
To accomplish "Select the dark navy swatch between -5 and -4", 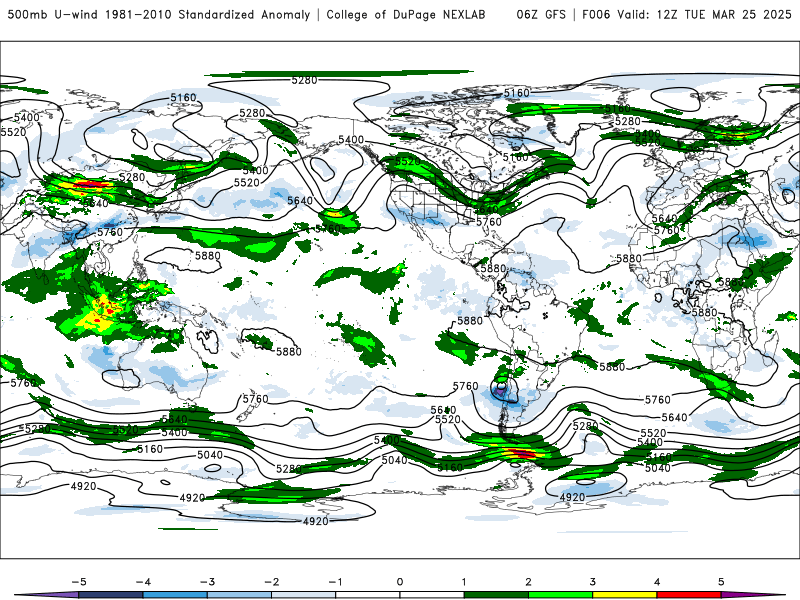I will (x=111, y=595).
